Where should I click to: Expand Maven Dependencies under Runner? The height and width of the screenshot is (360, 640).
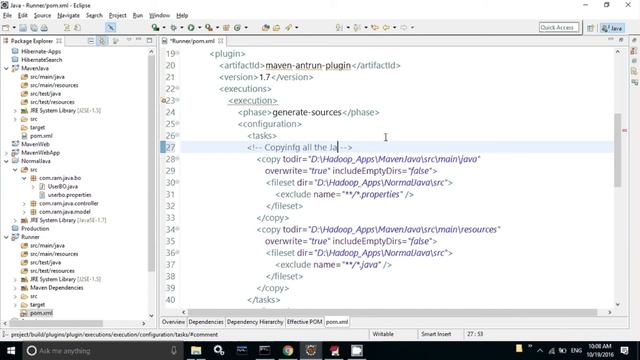[x=15, y=288]
